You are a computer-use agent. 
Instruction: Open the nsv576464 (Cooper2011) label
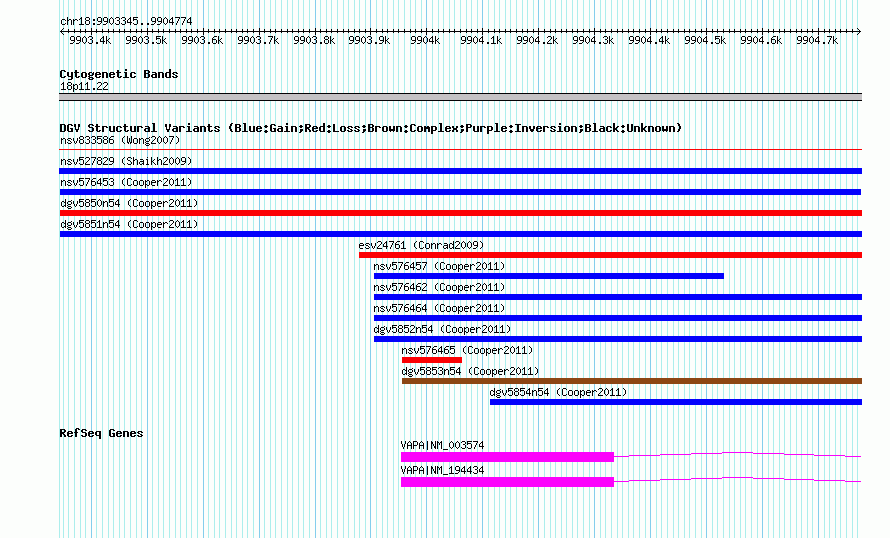(x=439, y=308)
